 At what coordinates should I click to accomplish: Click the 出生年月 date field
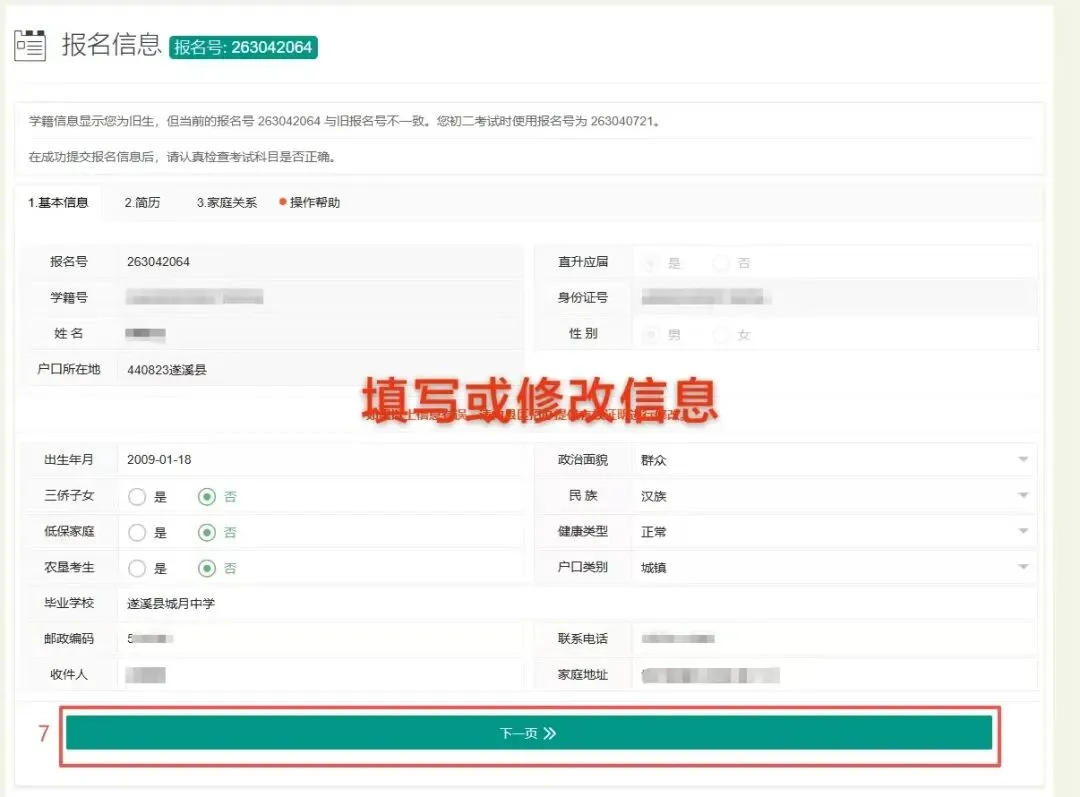click(300, 459)
